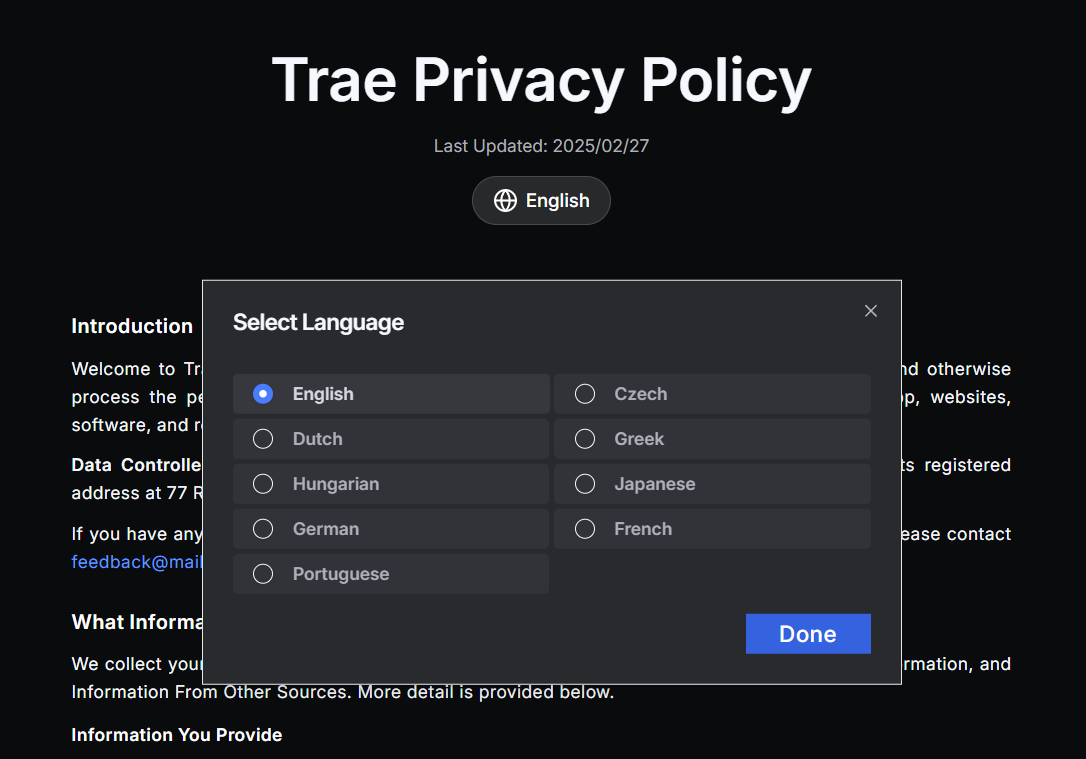
Task: Open the English language selector pill
Action: tap(541, 201)
